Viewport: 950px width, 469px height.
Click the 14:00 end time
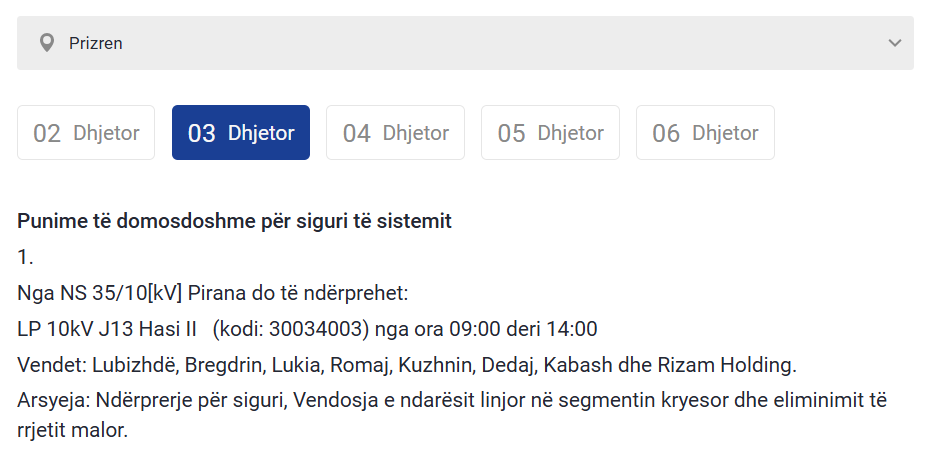(x=572, y=329)
